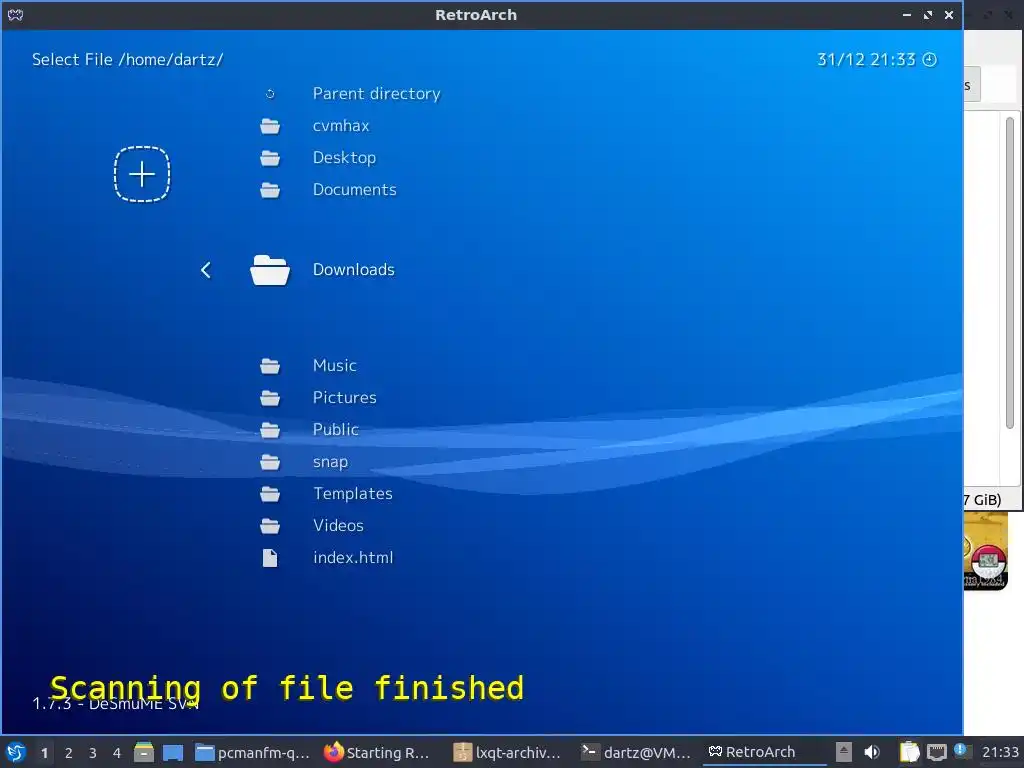The image size is (1024, 768).
Task: Switch to virtual desktop 3
Action: pyautogui.click(x=93, y=753)
